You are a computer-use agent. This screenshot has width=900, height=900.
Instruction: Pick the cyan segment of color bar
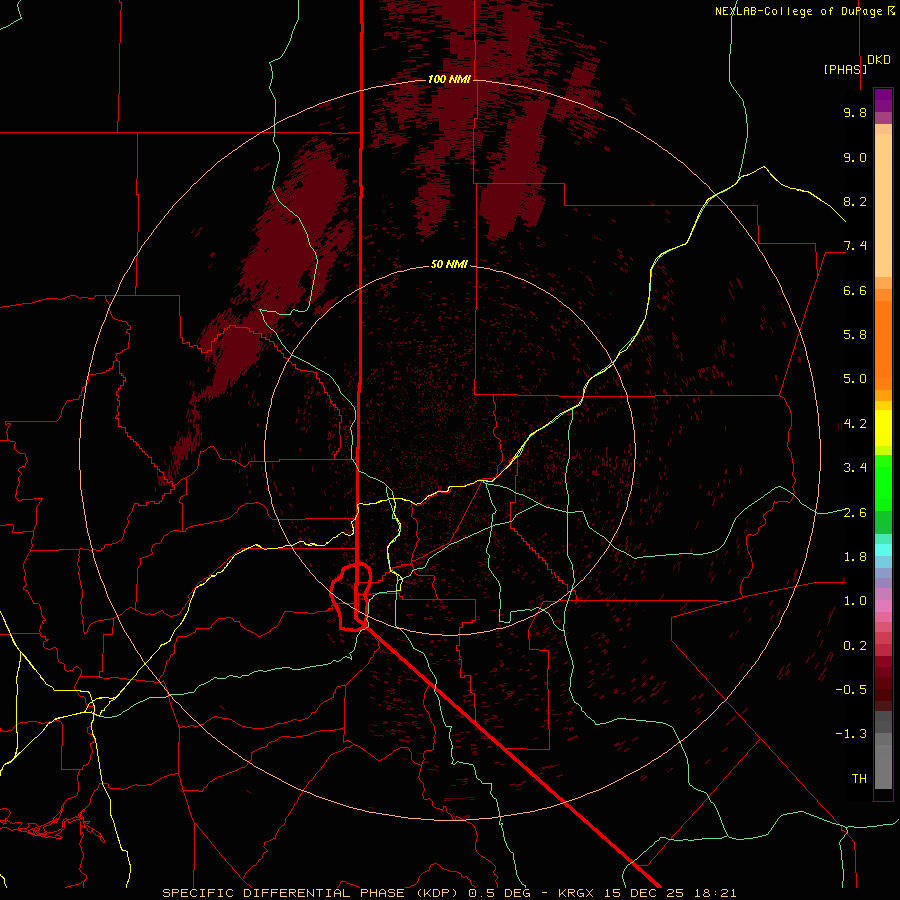[883, 550]
